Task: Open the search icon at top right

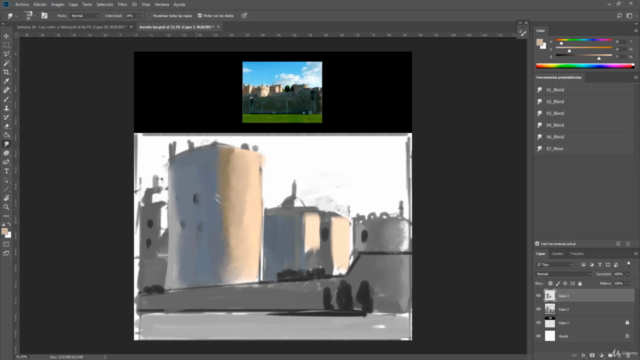Action: click(619, 16)
